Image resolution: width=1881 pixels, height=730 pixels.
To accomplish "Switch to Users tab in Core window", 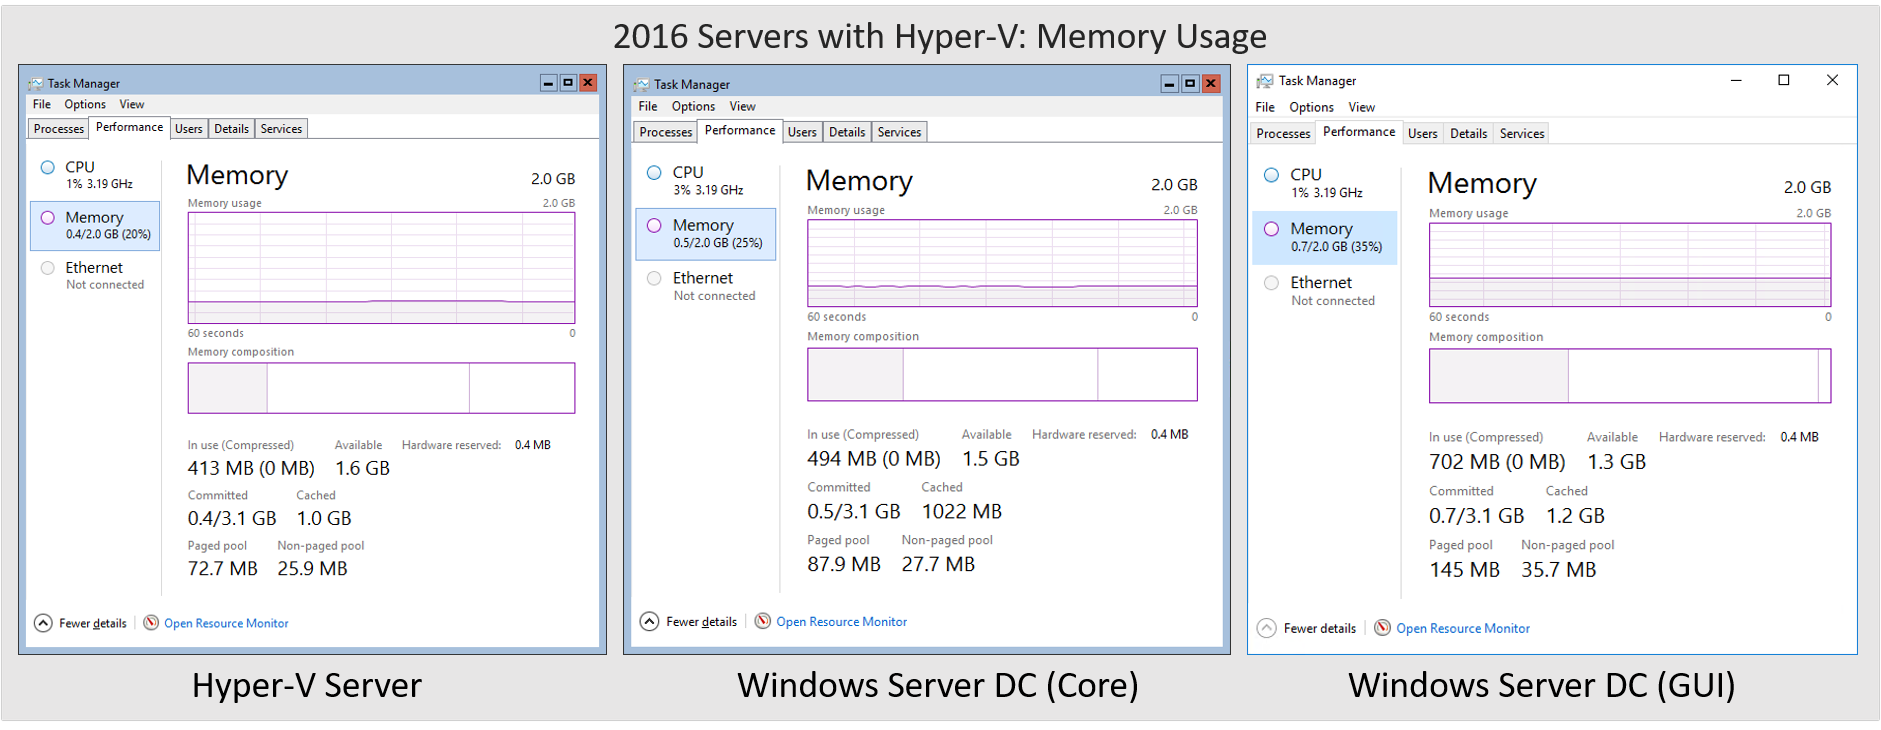I will coord(802,132).
